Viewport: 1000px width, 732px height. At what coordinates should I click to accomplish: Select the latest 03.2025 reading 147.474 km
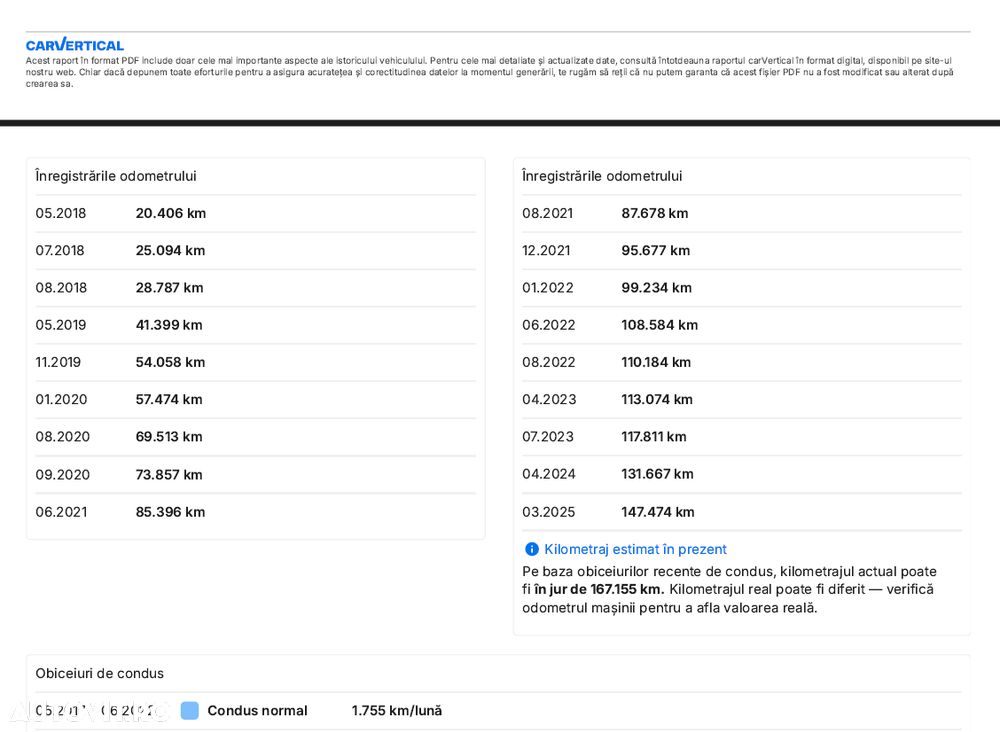pos(742,512)
